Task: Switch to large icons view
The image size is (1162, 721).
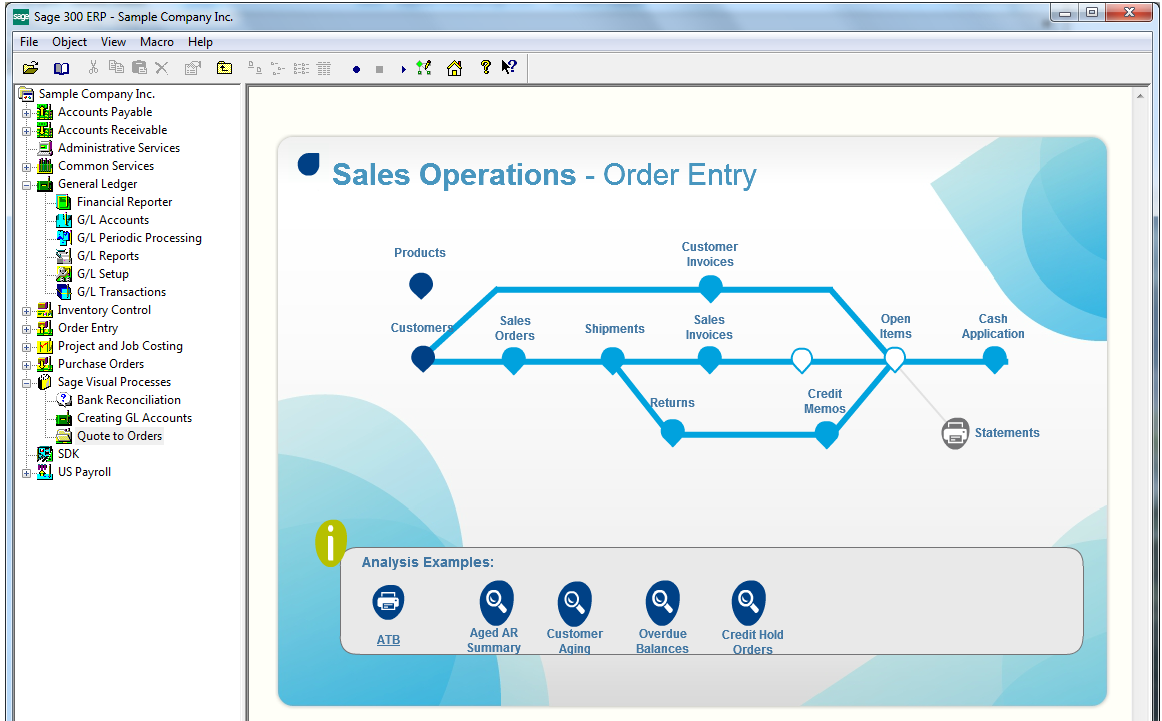Action: (x=255, y=68)
